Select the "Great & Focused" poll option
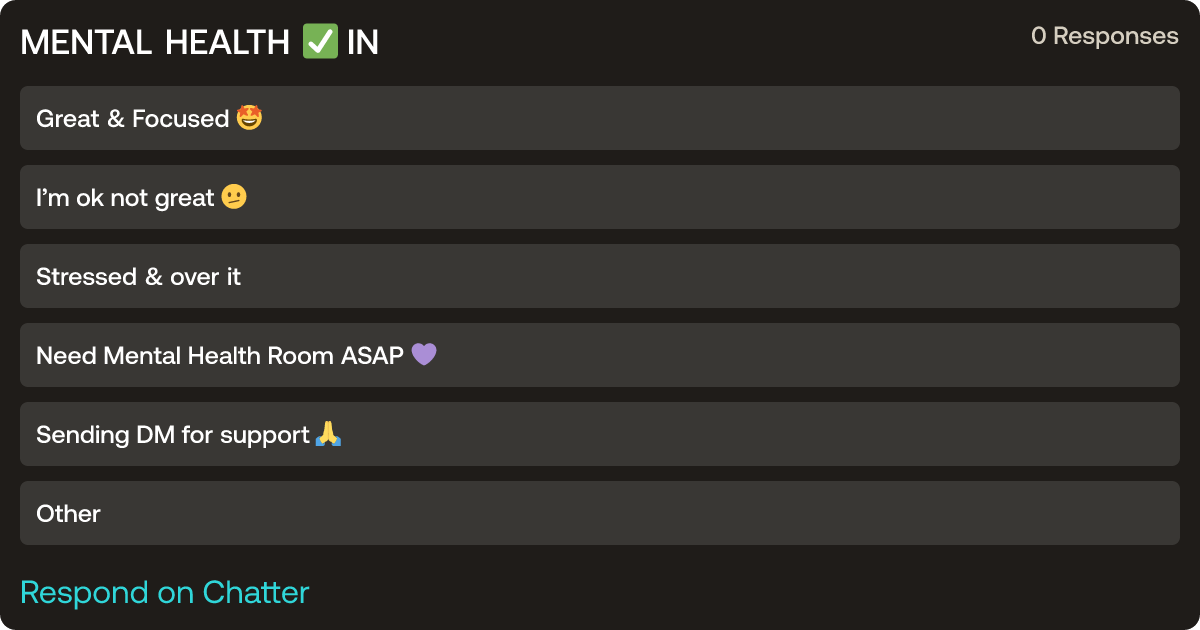The width and height of the screenshot is (1200, 630). (600, 118)
